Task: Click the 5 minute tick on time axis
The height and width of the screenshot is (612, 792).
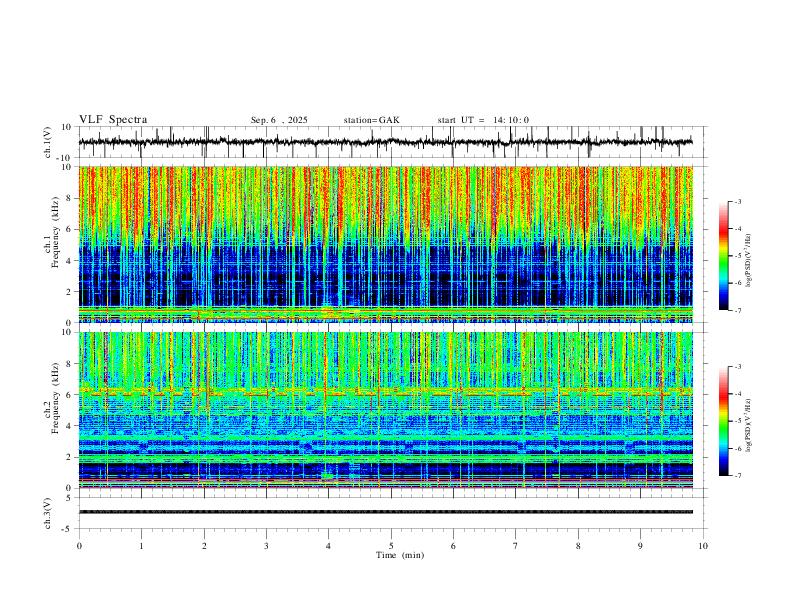Action: [x=391, y=546]
